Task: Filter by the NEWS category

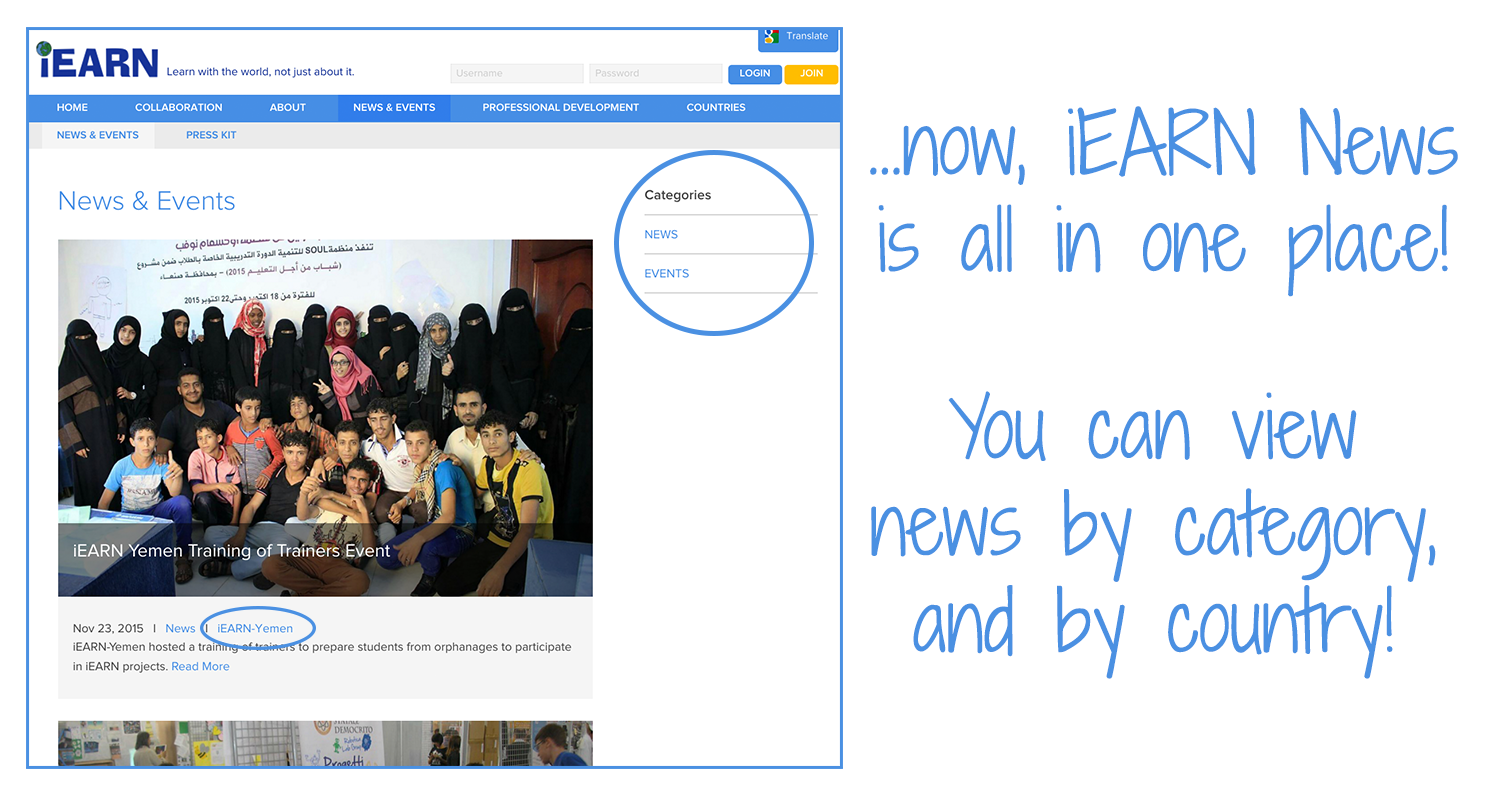Action: 661,235
